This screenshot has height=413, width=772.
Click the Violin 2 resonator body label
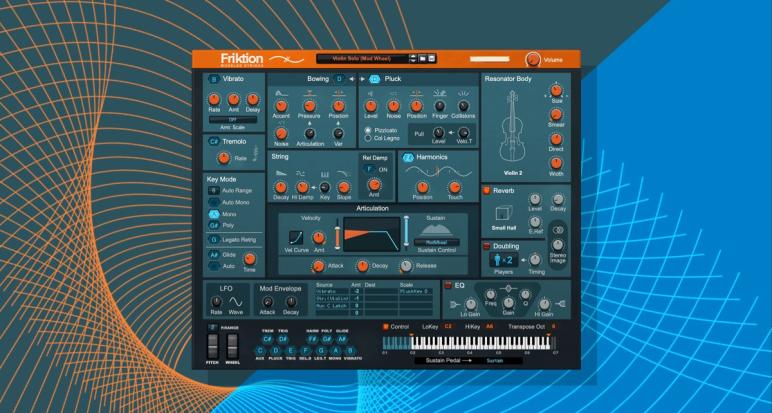[513, 173]
